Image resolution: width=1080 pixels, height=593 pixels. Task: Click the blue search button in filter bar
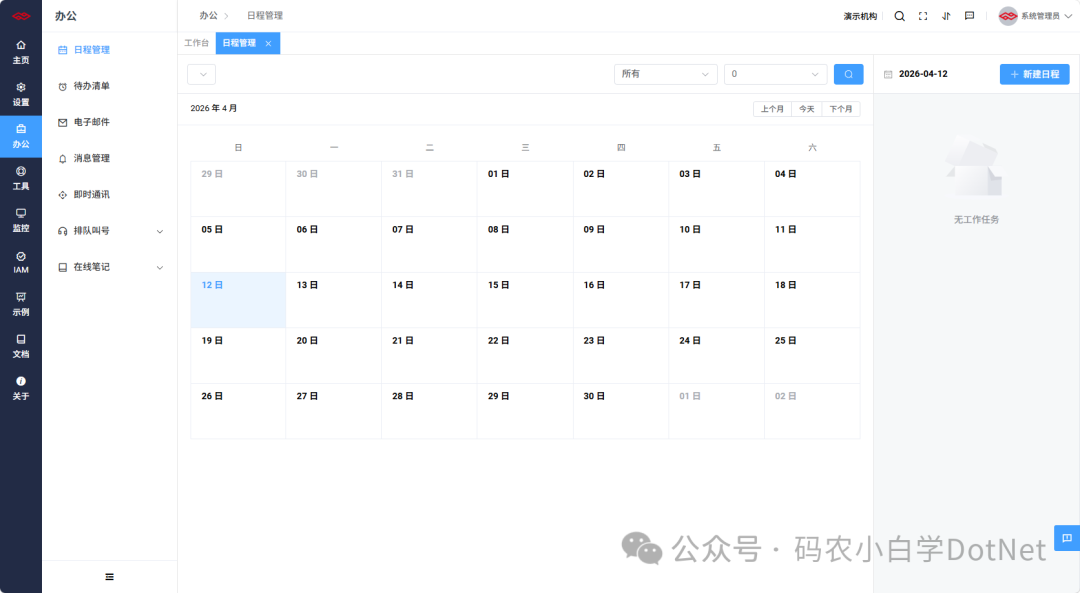(x=849, y=74)
